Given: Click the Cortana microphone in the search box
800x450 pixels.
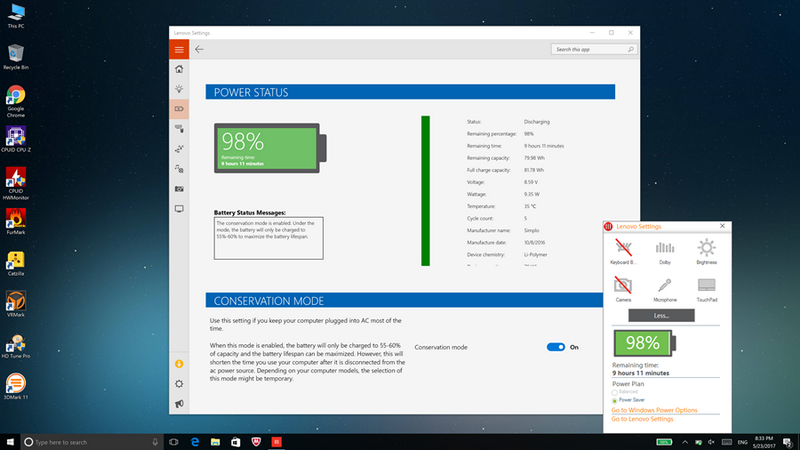Looking at the screenshot, I should click(x=155, y=442).
